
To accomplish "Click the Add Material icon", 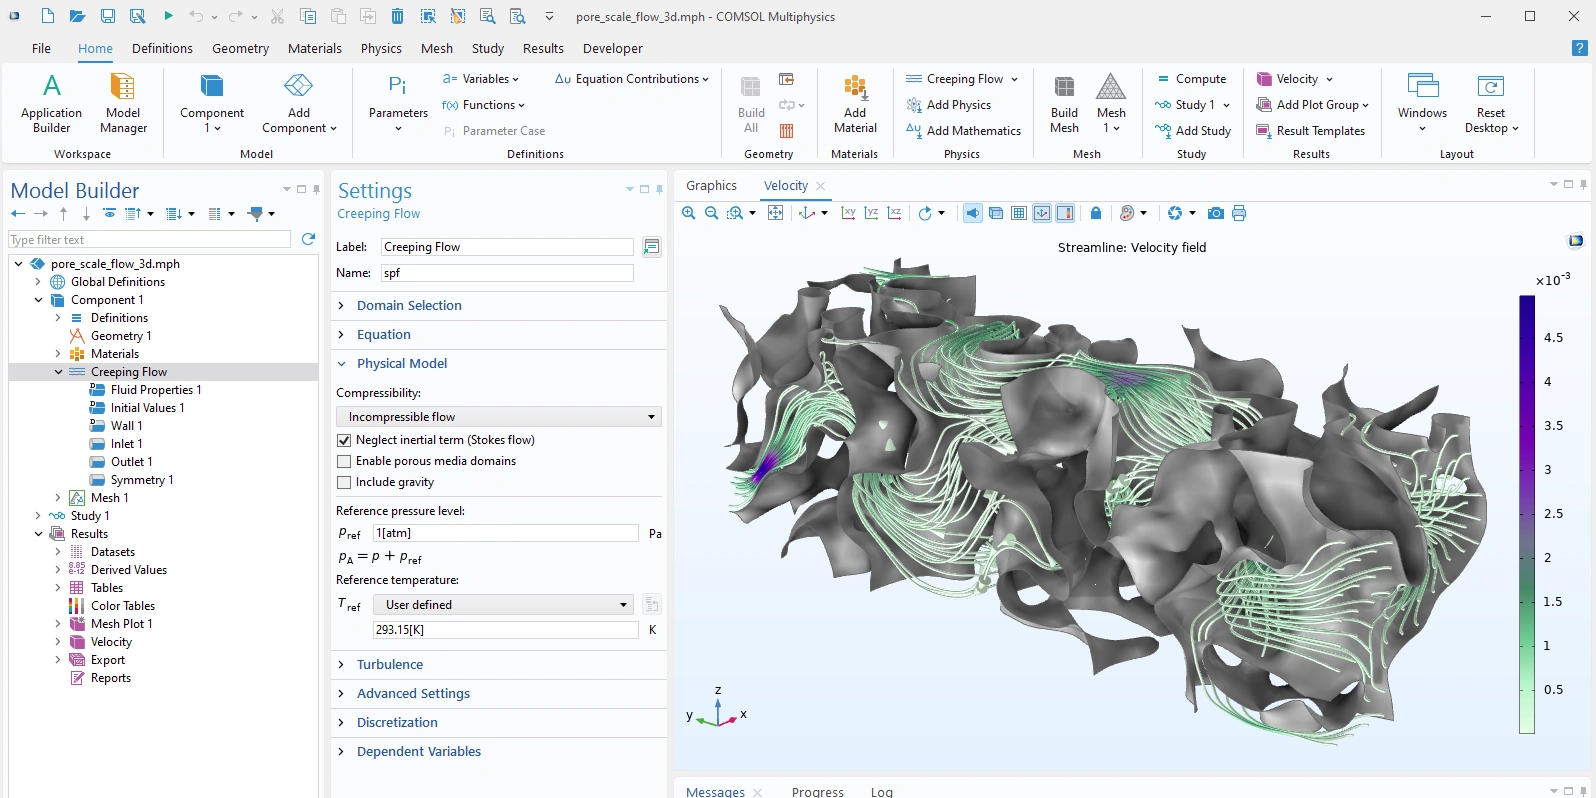I will pos(855,103).
